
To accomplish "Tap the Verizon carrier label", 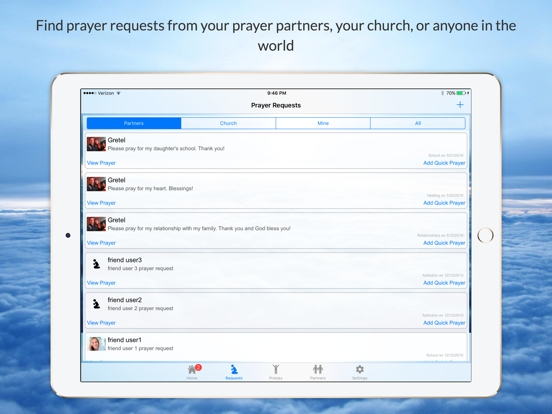I will click(106, 93).
